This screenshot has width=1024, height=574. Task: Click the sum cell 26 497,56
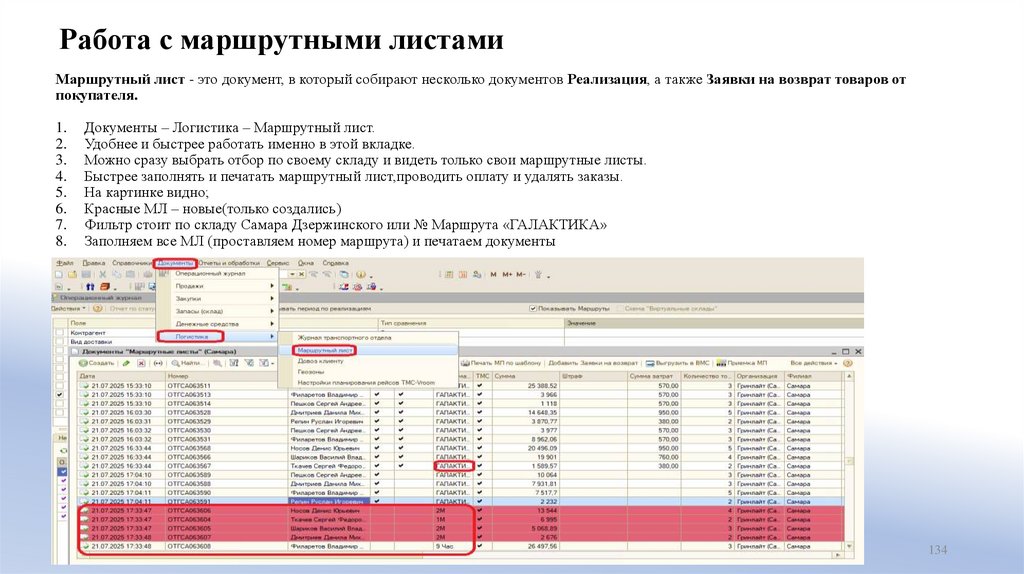click(x=526, y=546)
